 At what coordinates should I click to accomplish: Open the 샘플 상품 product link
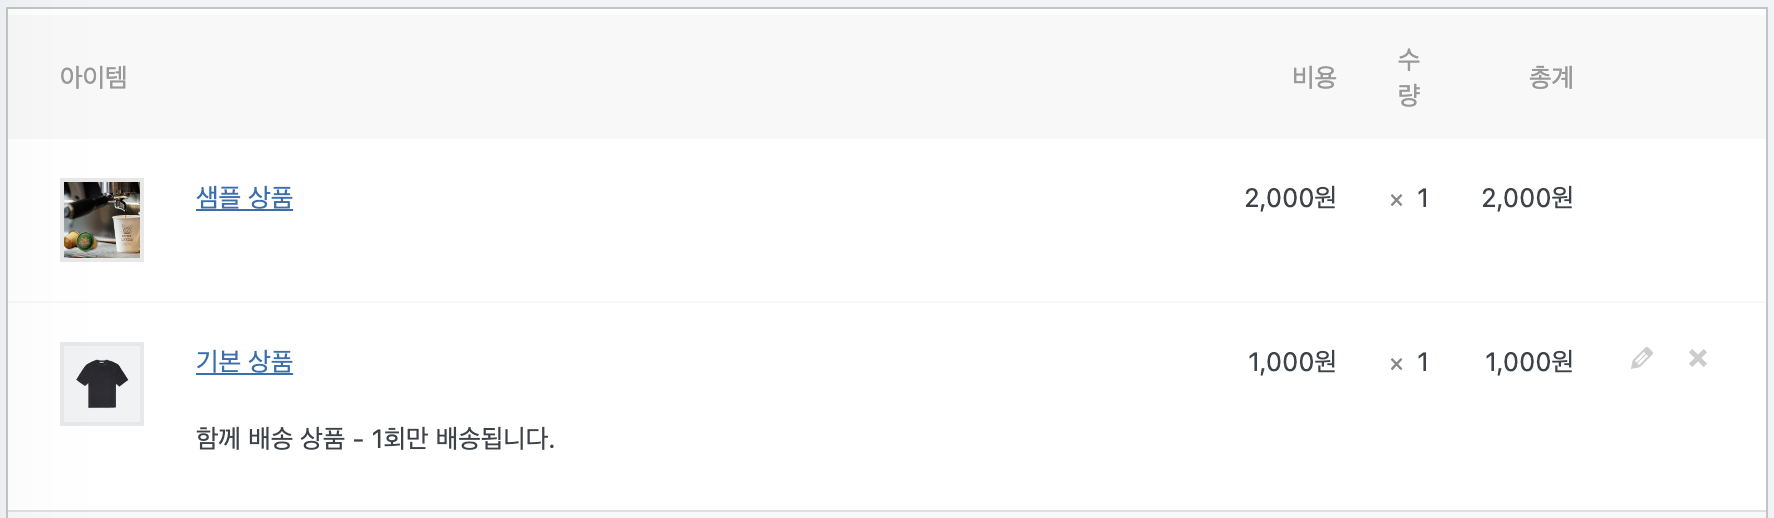tap(244, 198)
